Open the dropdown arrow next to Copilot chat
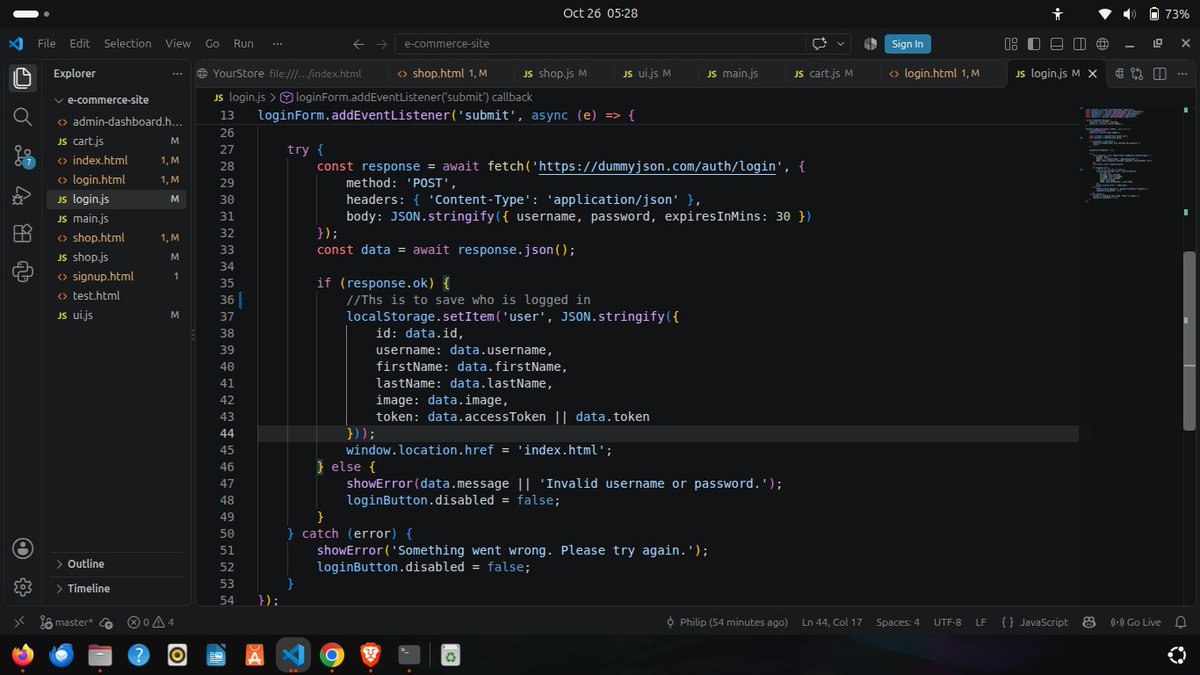This screenshot has height=675, width=1200. point(841,44)
